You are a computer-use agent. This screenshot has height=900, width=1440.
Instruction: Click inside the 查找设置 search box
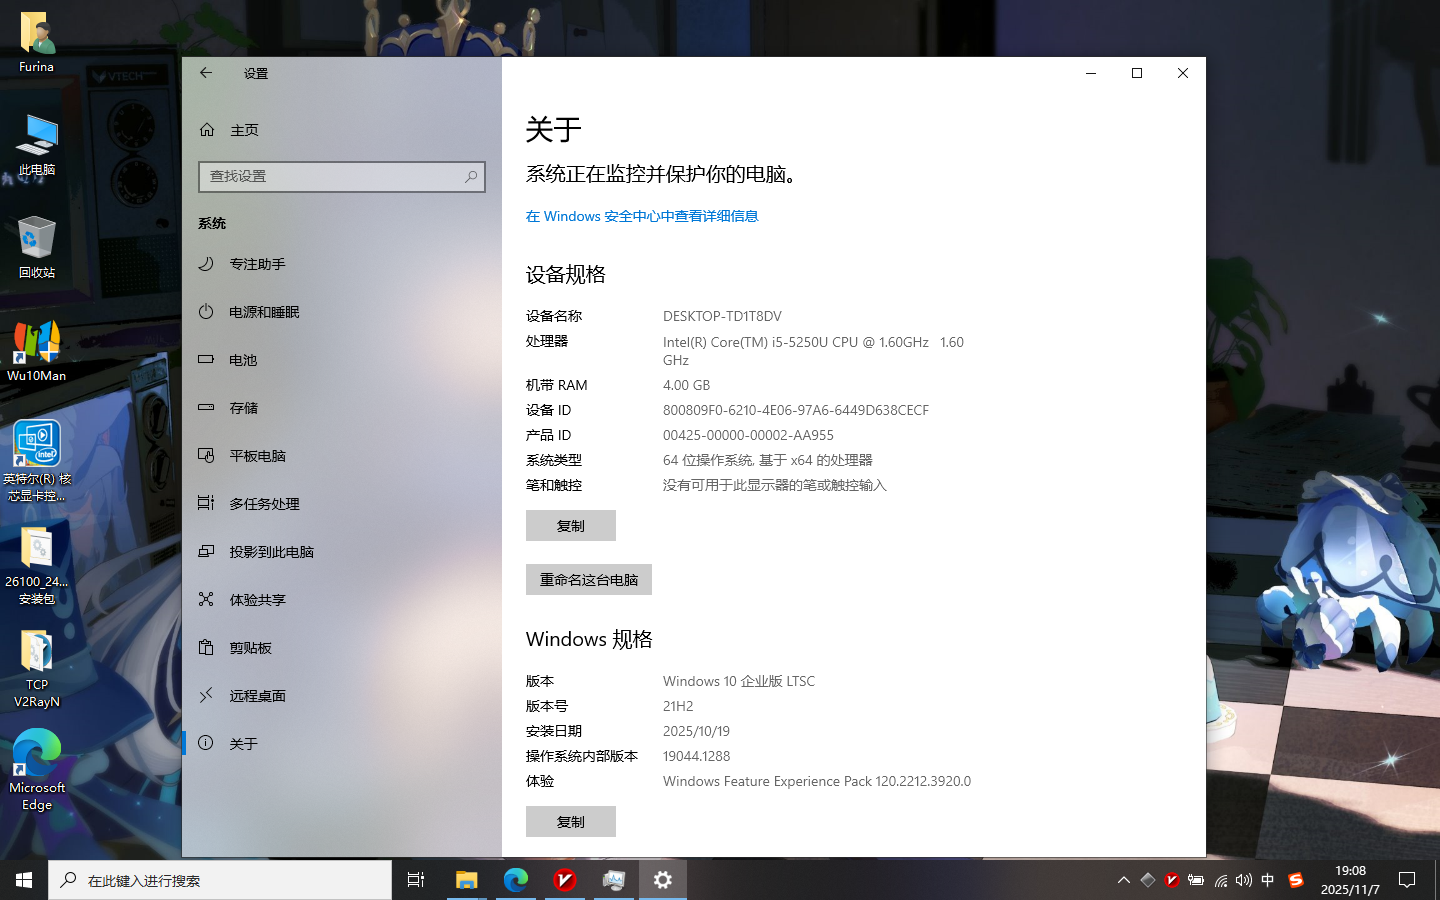pyautogui.click(x=342, y=177)
